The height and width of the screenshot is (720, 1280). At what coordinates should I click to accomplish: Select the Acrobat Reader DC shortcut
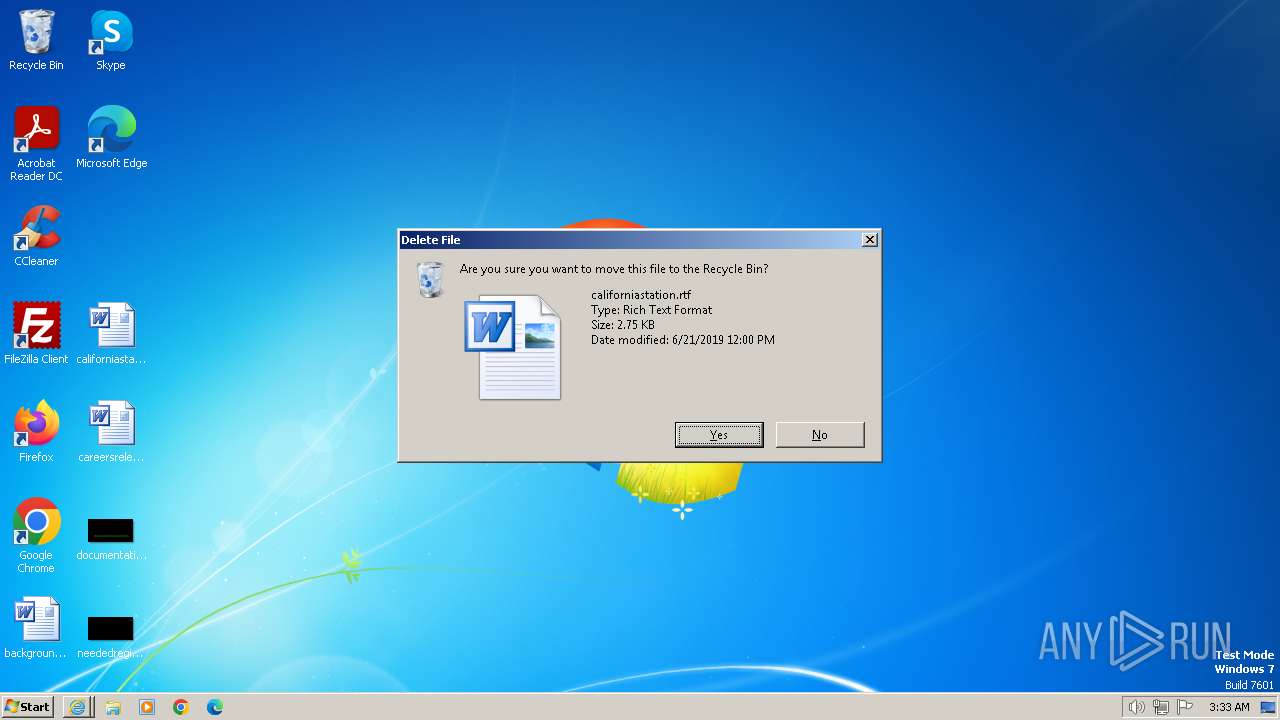36,144
